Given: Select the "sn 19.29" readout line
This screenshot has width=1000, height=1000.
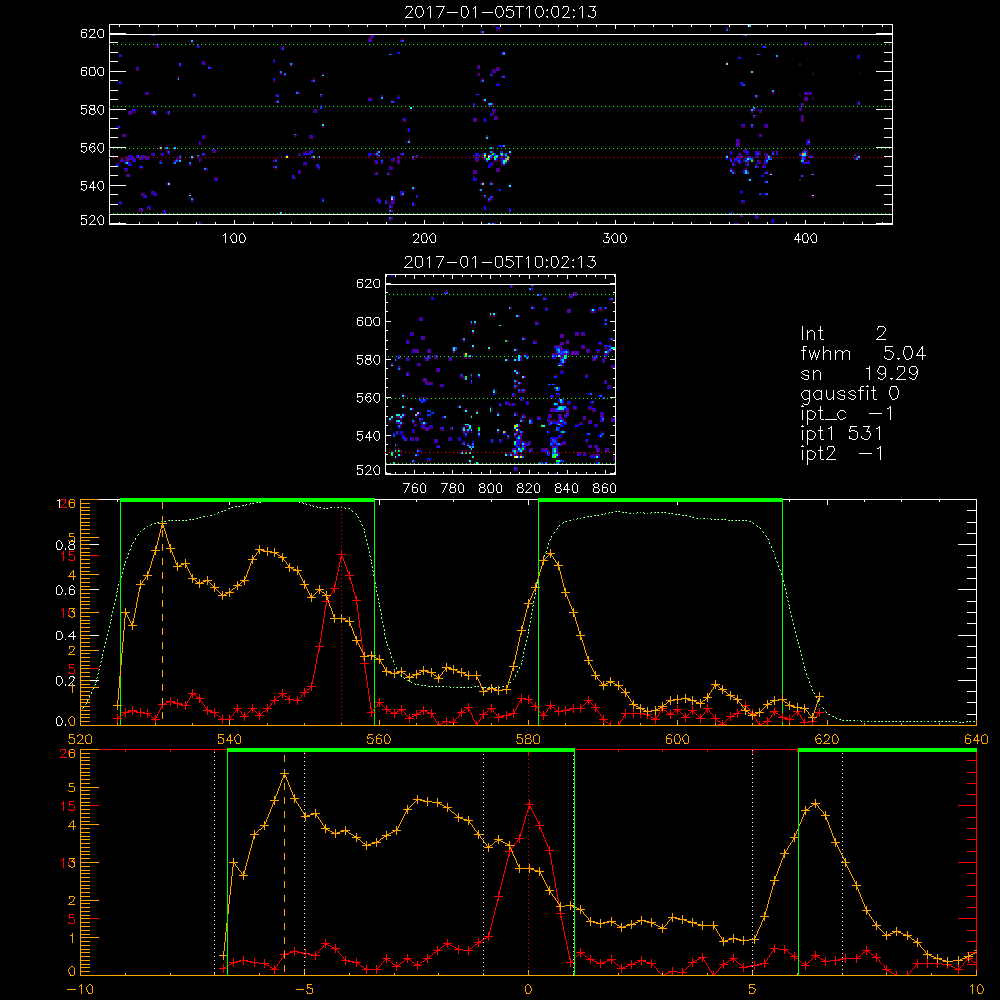Looking at the screenshot, I should coord(860,373).
